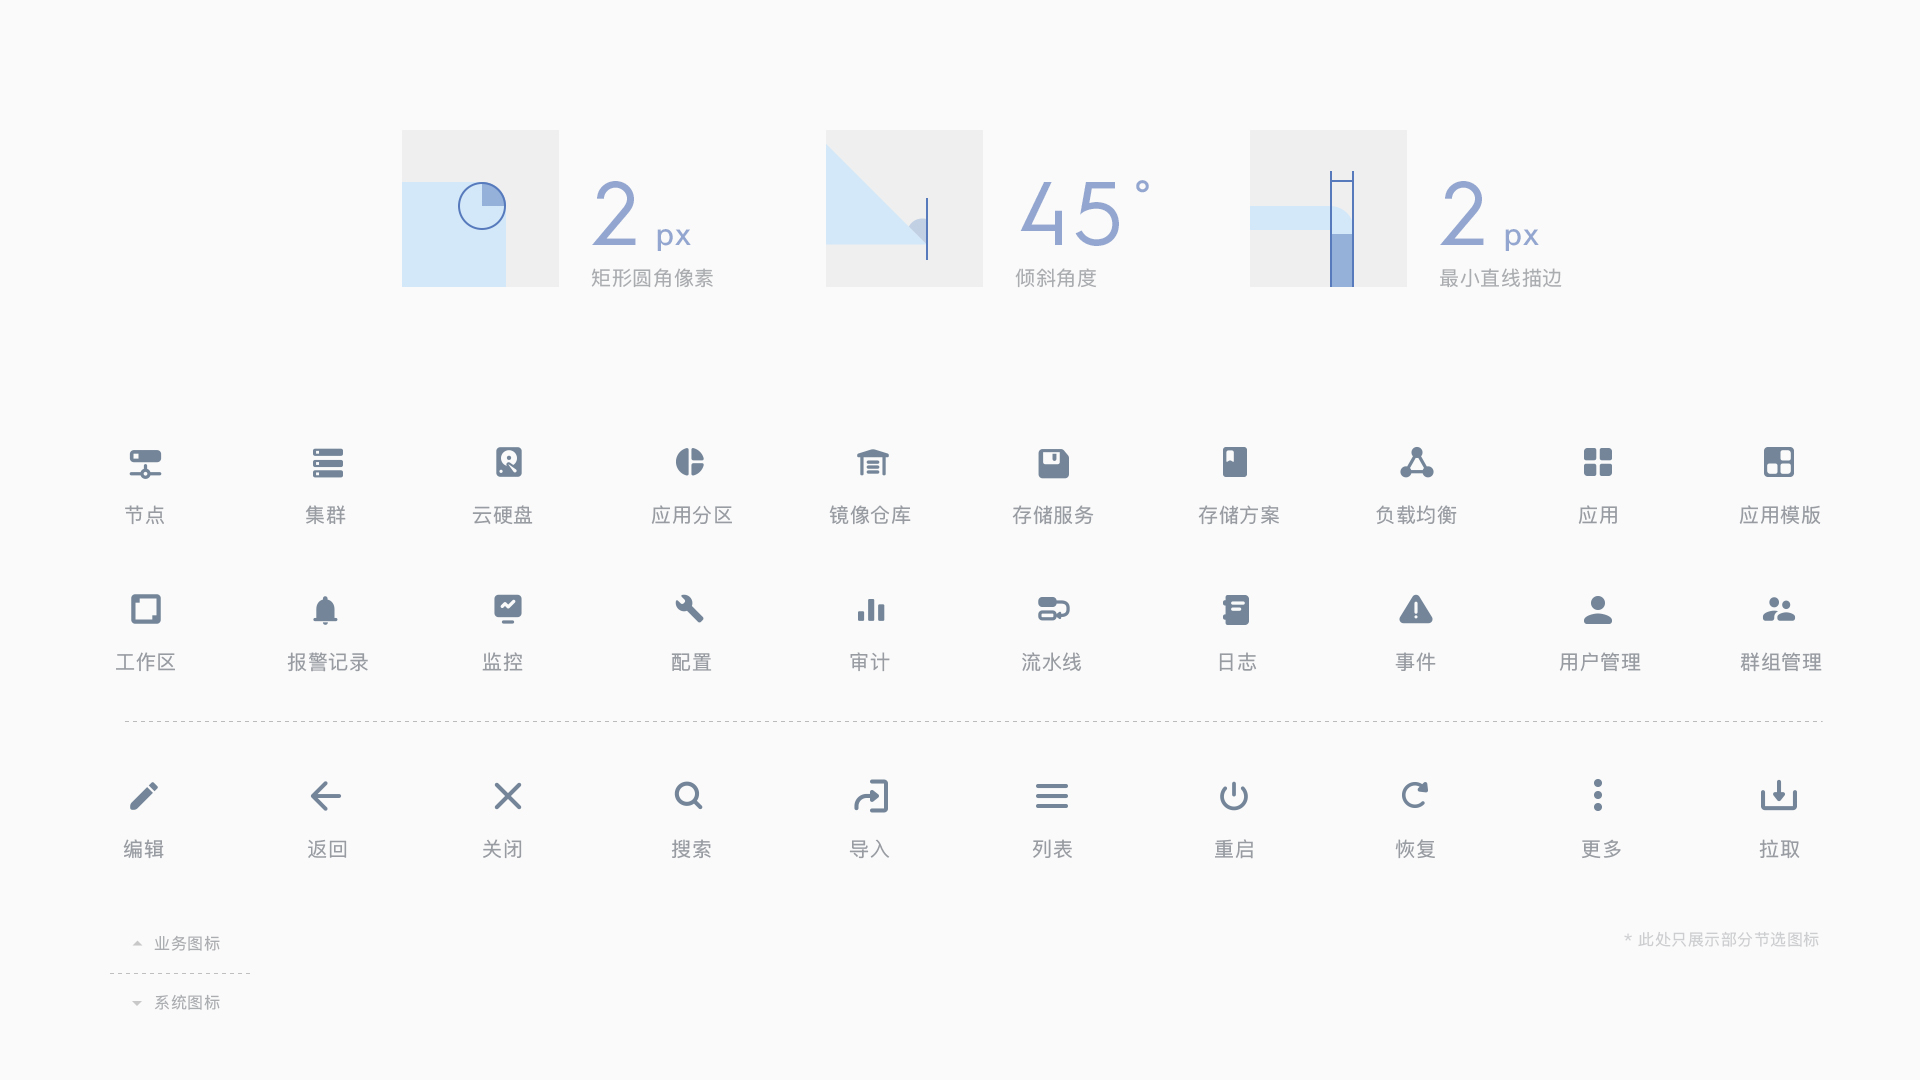
Task: Click the 最小直线描边 caption
Action: pyautogui.click(x=1500, y=278)
